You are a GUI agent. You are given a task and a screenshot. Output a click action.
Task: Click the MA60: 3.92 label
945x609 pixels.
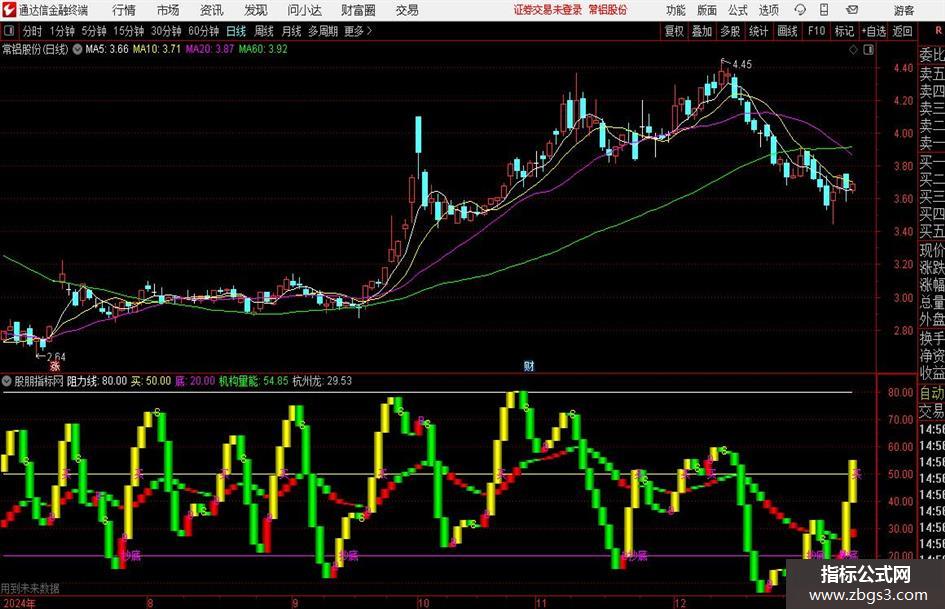[x=263, y=49]
